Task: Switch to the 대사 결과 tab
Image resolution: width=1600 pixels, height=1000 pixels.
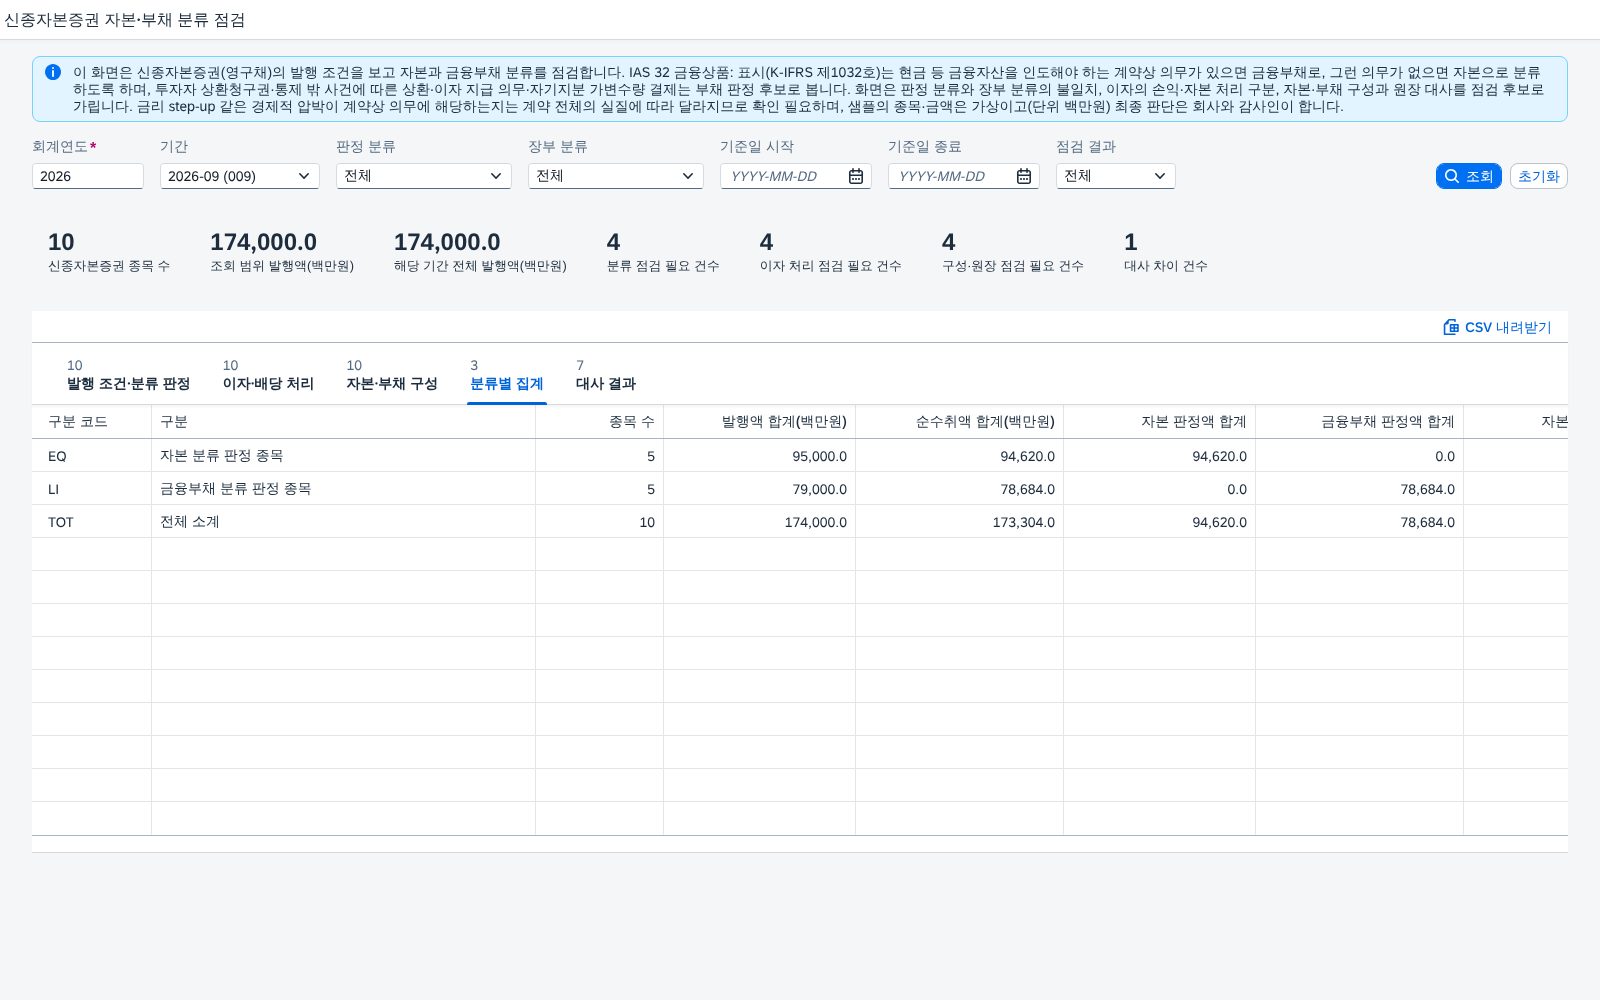Action: point(606,375)
